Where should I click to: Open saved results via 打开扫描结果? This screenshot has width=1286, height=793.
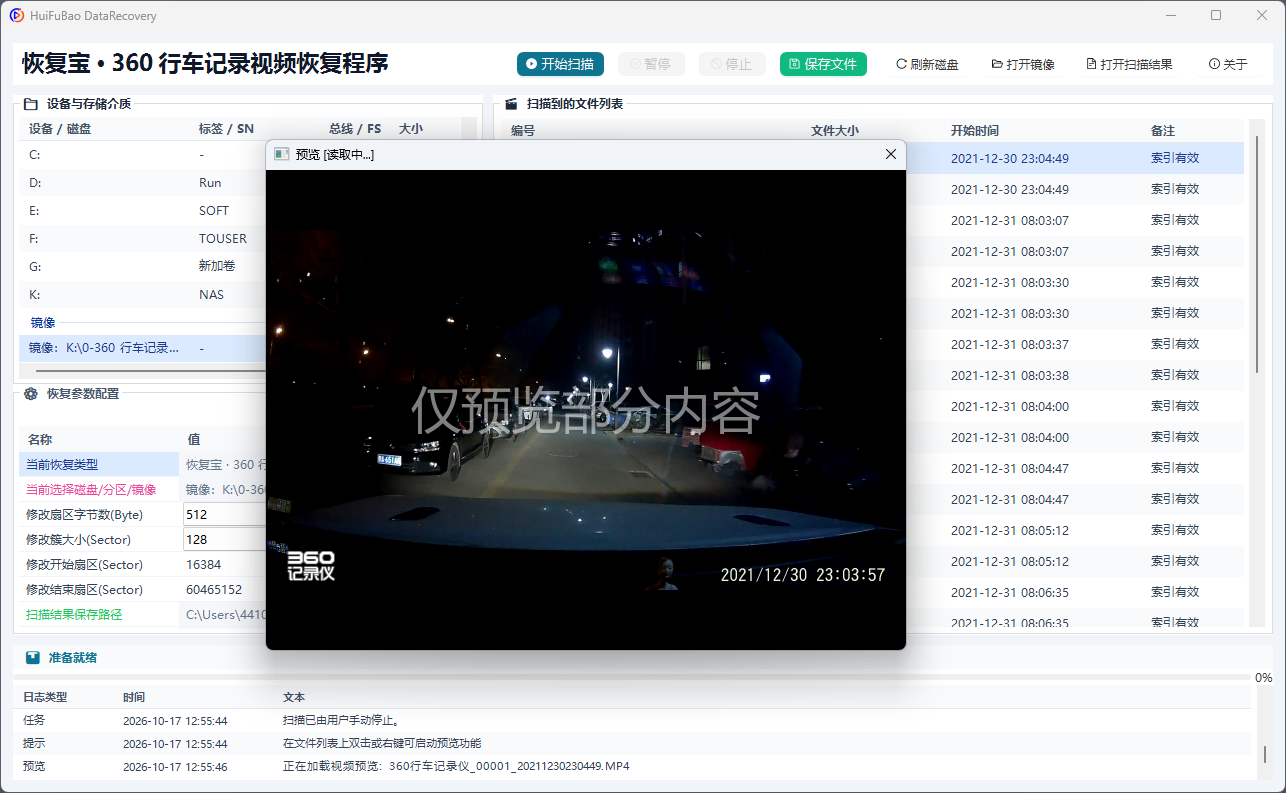1129,64
